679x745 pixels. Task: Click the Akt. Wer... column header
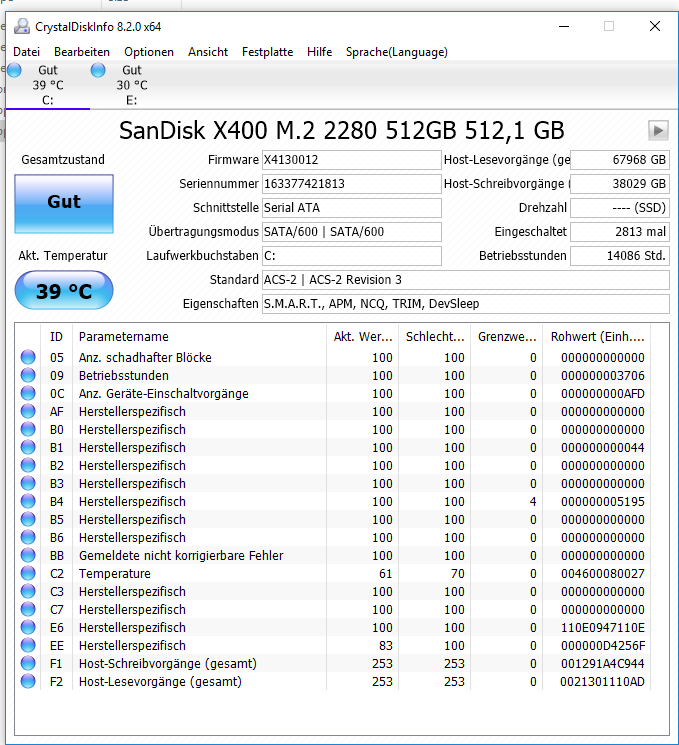click(x=363, y=336)
